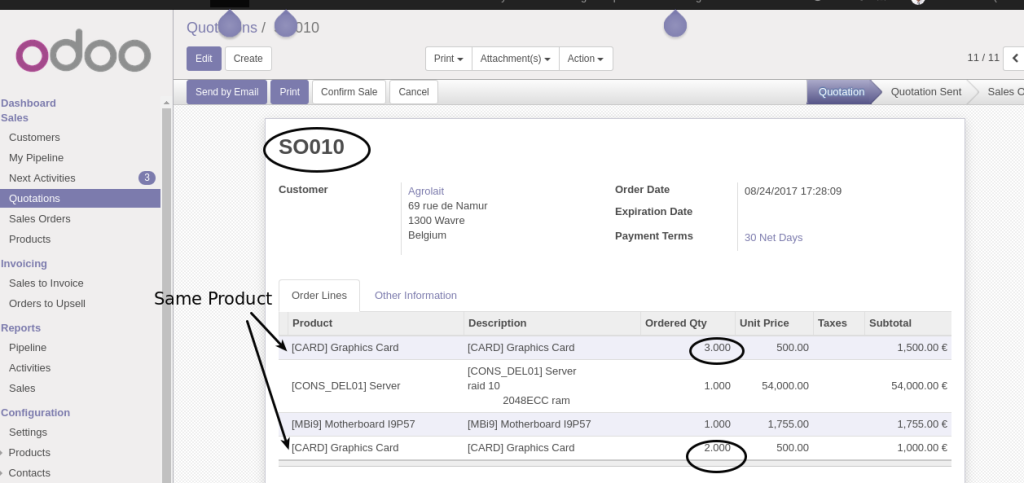The width and height of the screenshot is (1024, 483).
Task: Expand Products under Configuration in sidebar
Action: click(29, 452)
